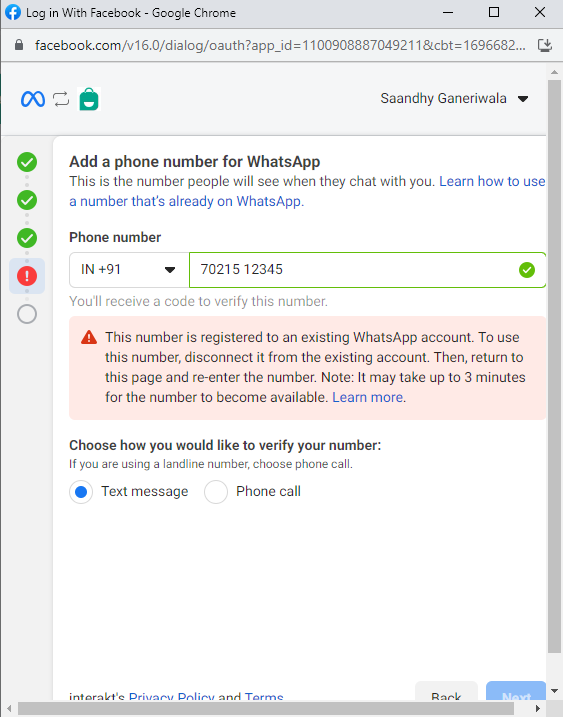Screen dimensions: 563x717
Task: Click the phone number input field
Action: tap(367, 270)
